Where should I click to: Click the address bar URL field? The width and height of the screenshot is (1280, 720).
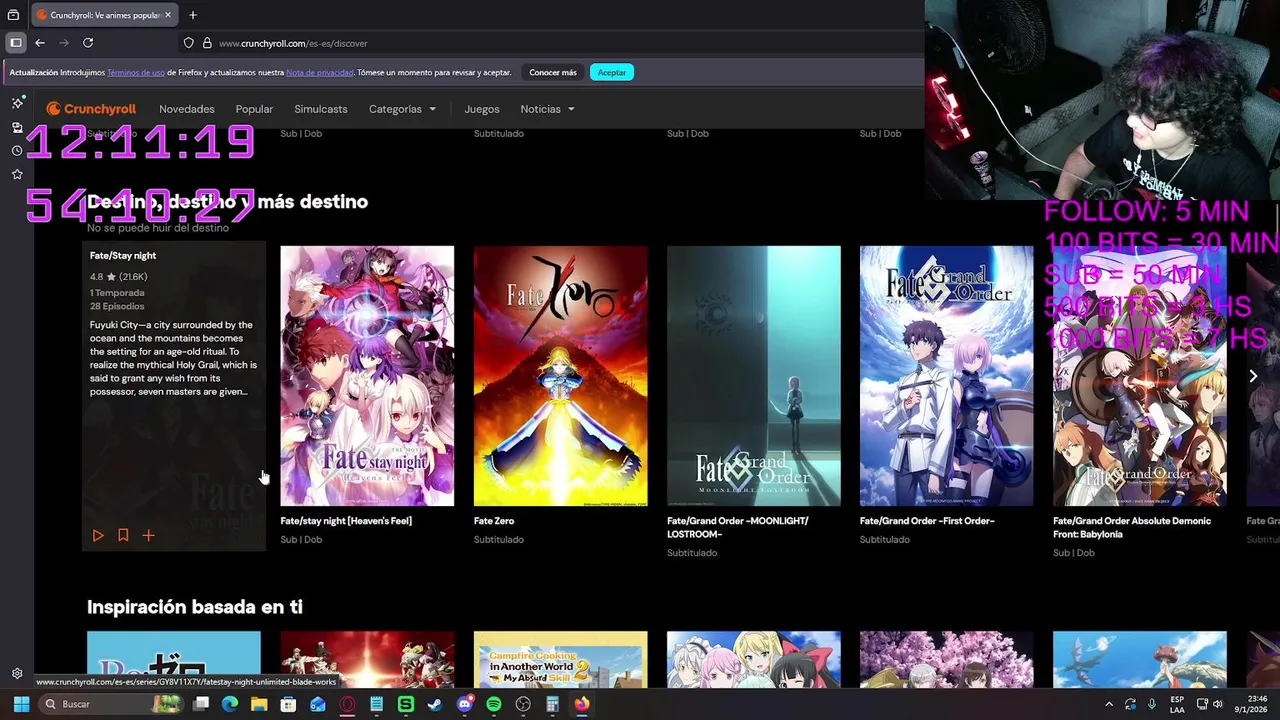(550, 43)
